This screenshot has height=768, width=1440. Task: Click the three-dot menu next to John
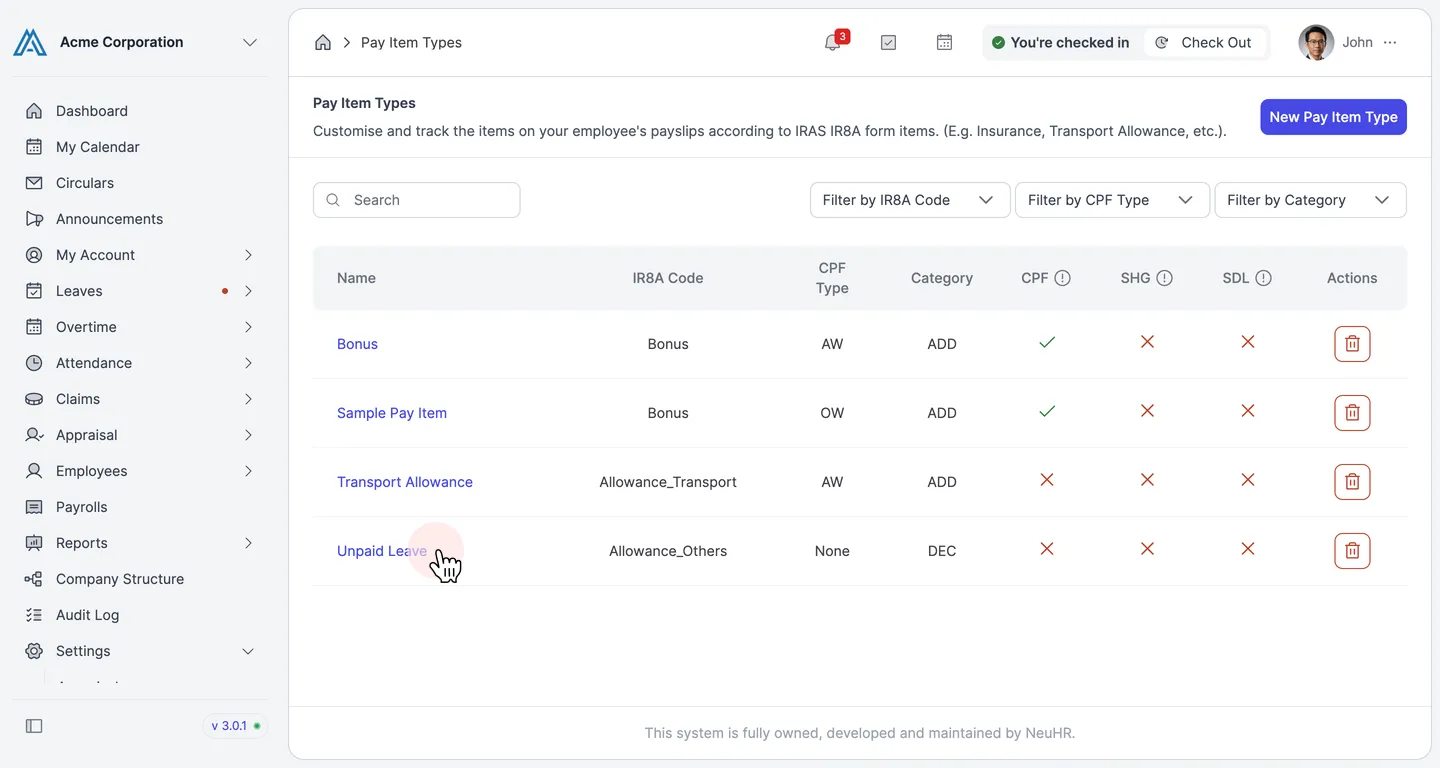click(1390, 42)
